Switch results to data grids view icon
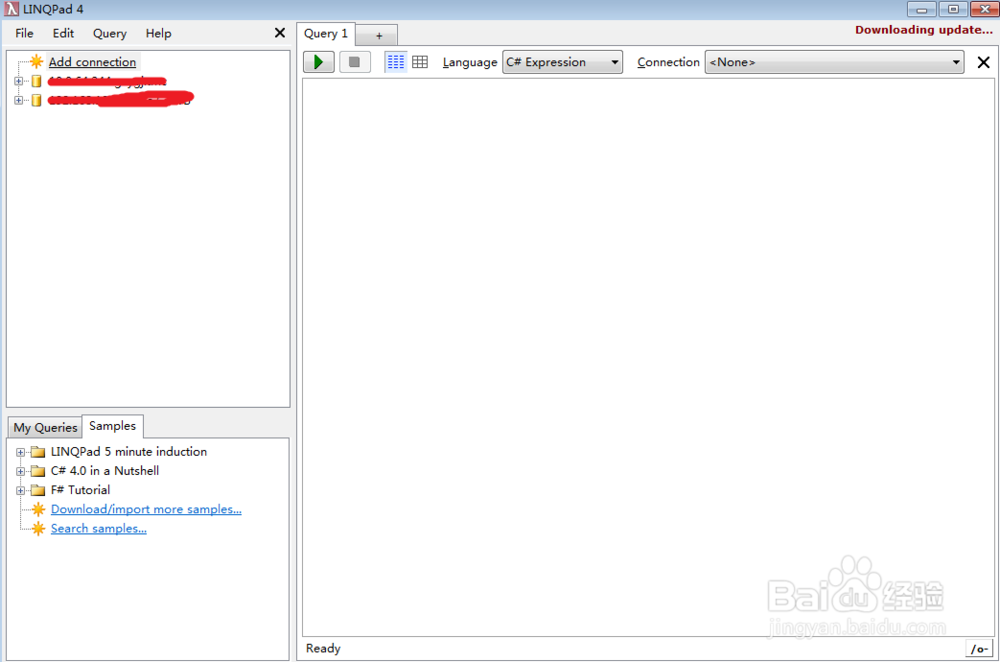This screenshot has height=662, width=1000. [x=420, y=62]
